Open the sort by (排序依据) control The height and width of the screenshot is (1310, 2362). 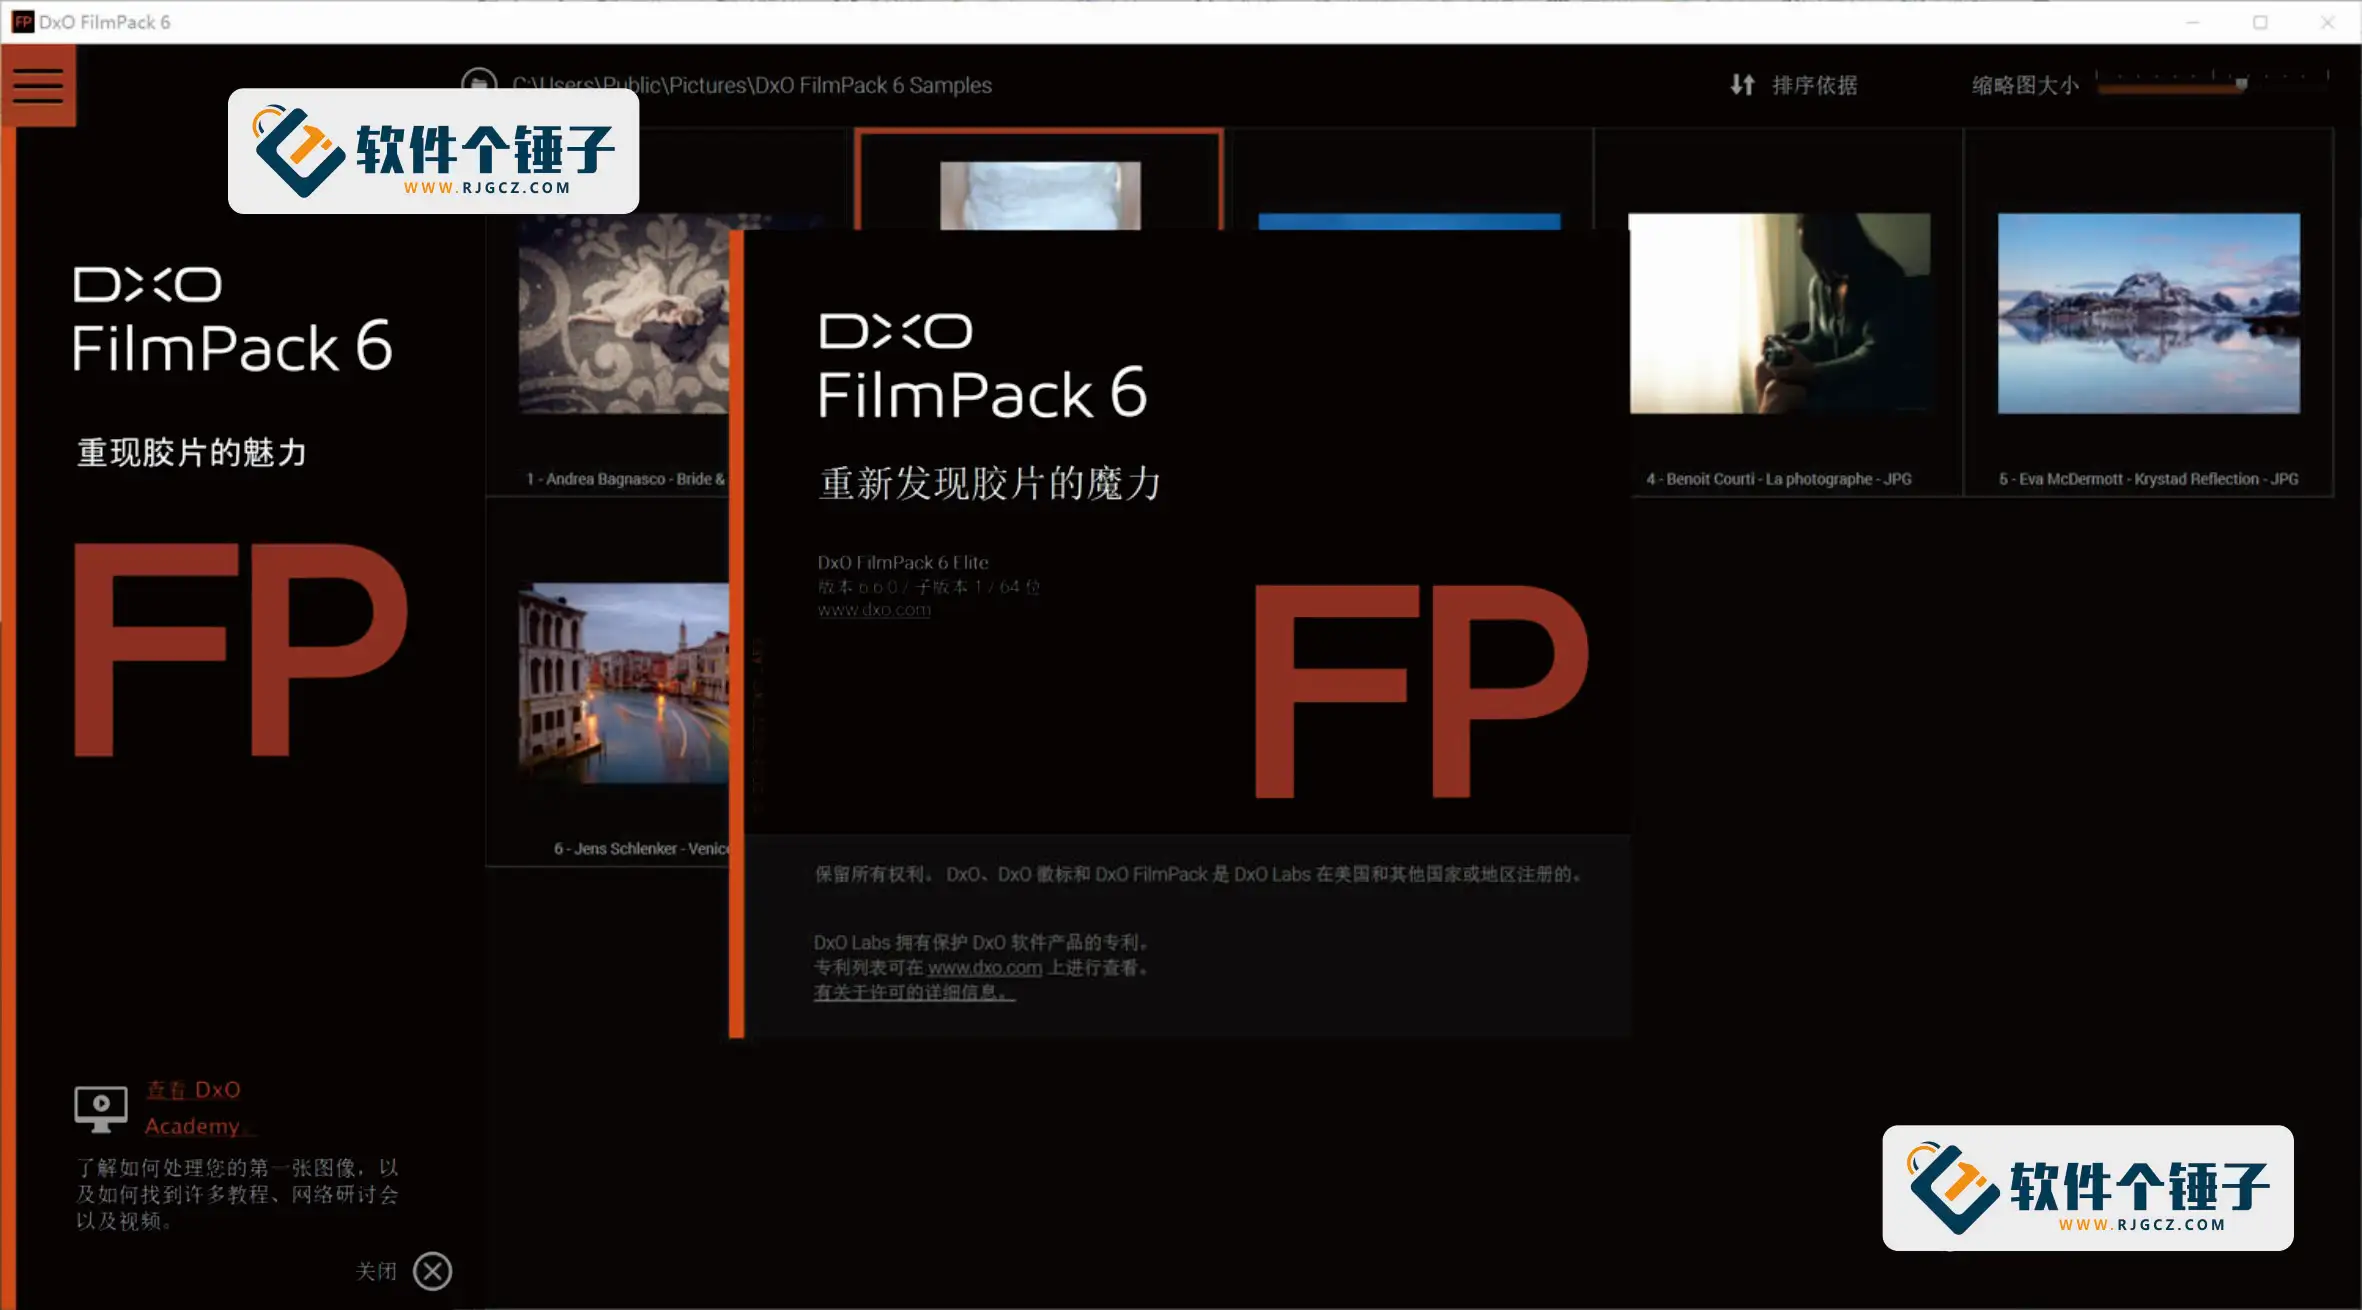coord(1814,85)
